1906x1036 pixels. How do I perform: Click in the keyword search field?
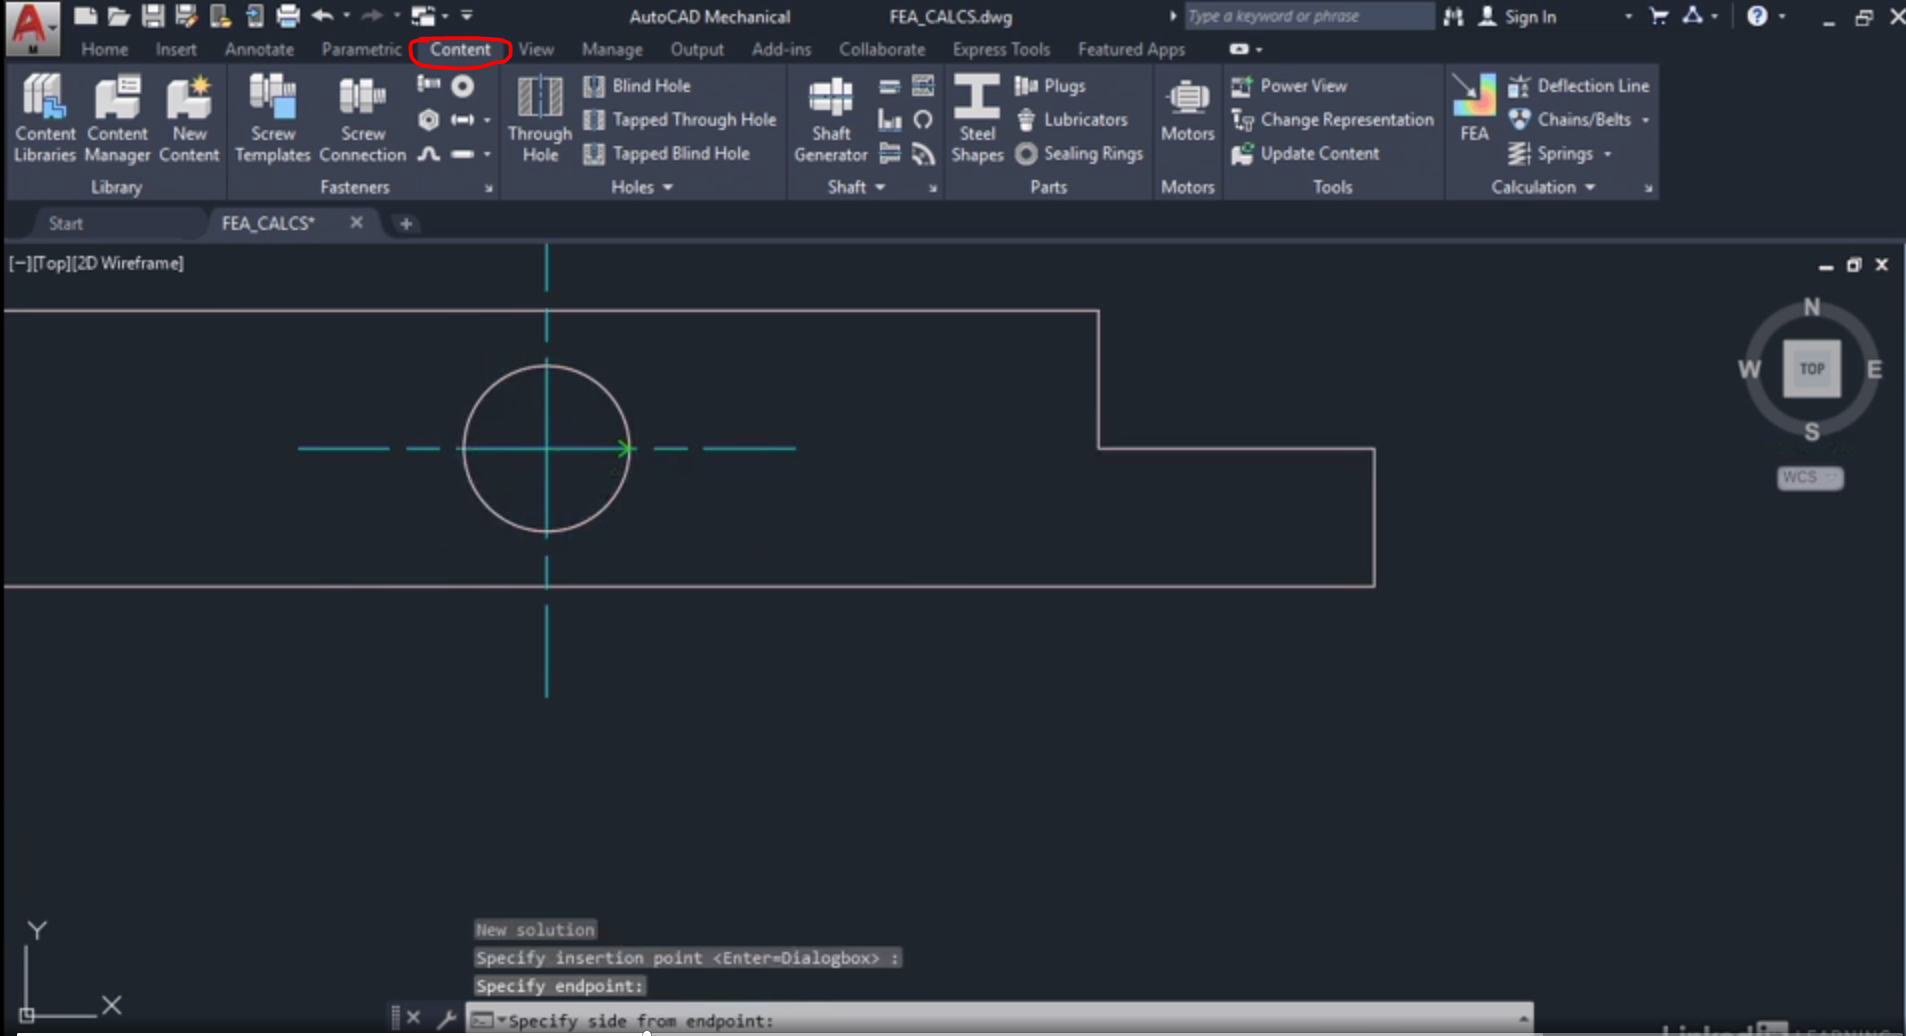click(1308, 16)
